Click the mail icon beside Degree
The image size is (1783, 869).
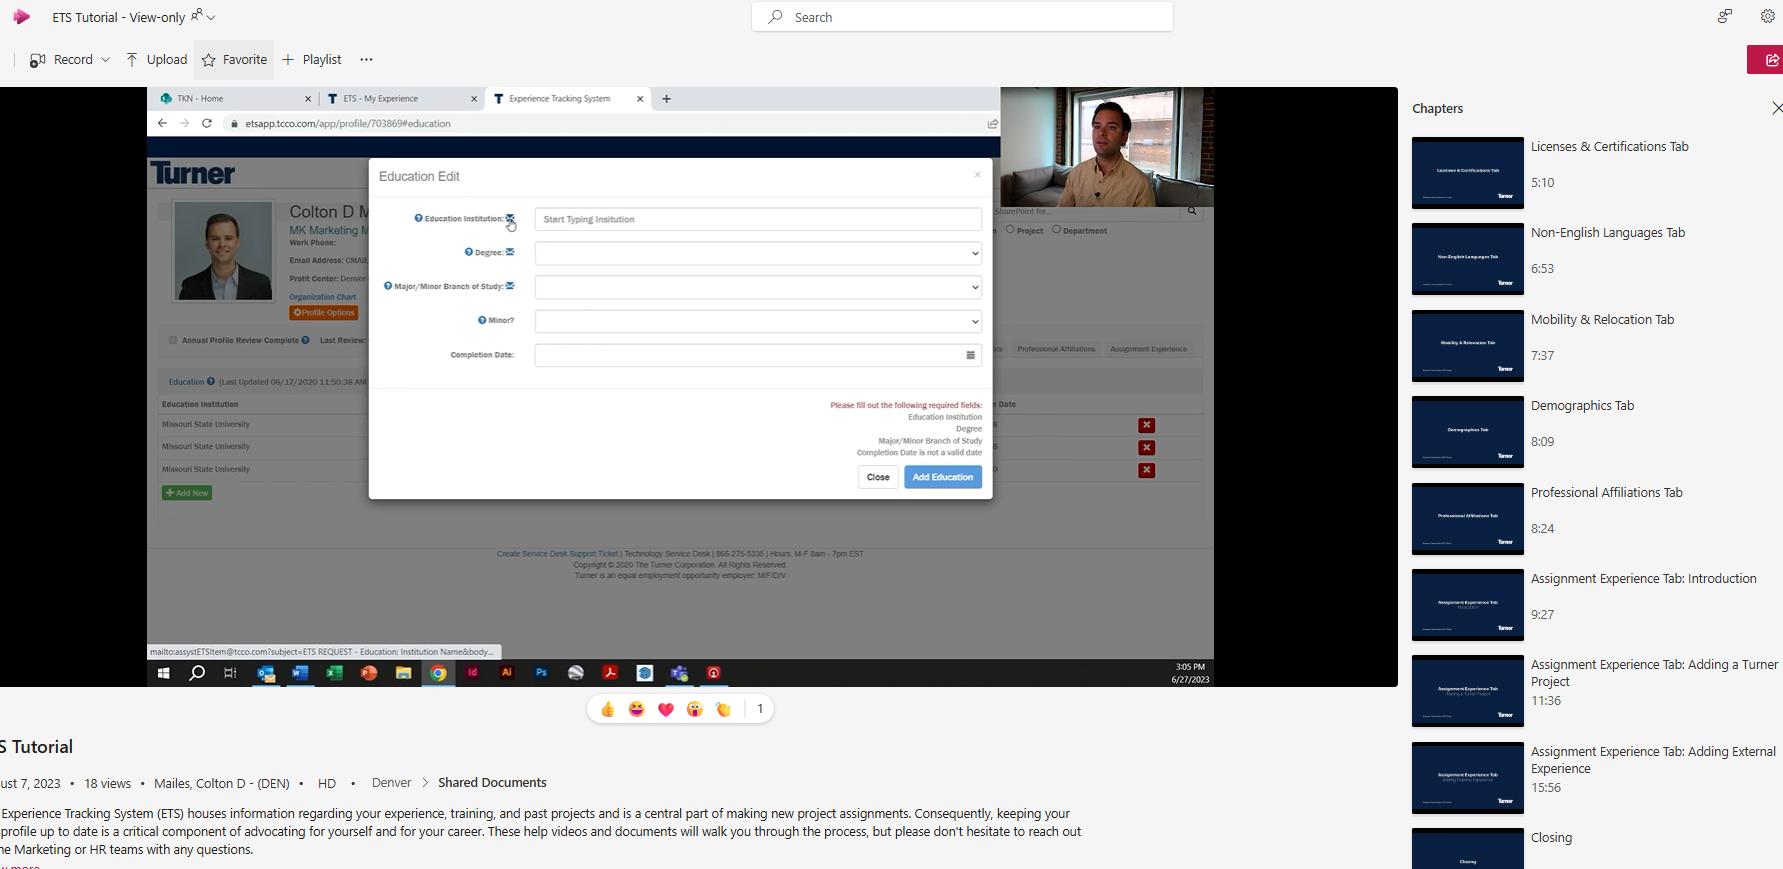(510, 252)
